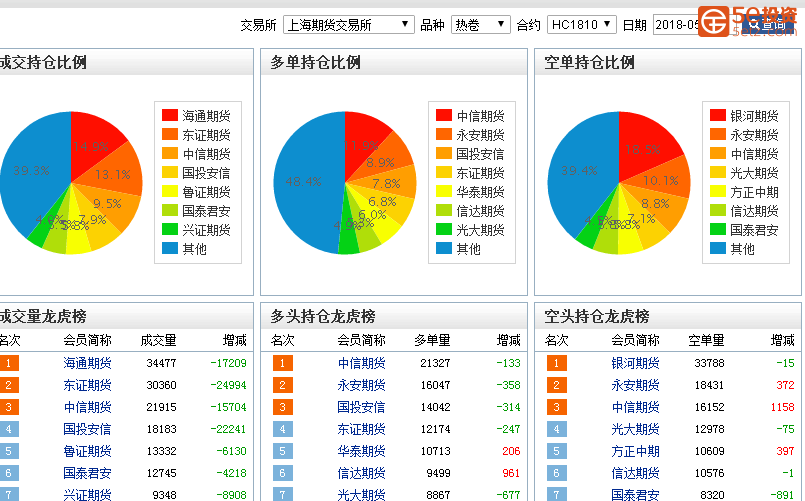Click rank 5 badge in 多头持仓龙虎榜
The height and width of the screenshot is (501, 805).
pyautogui.click(x=283, y=451)
